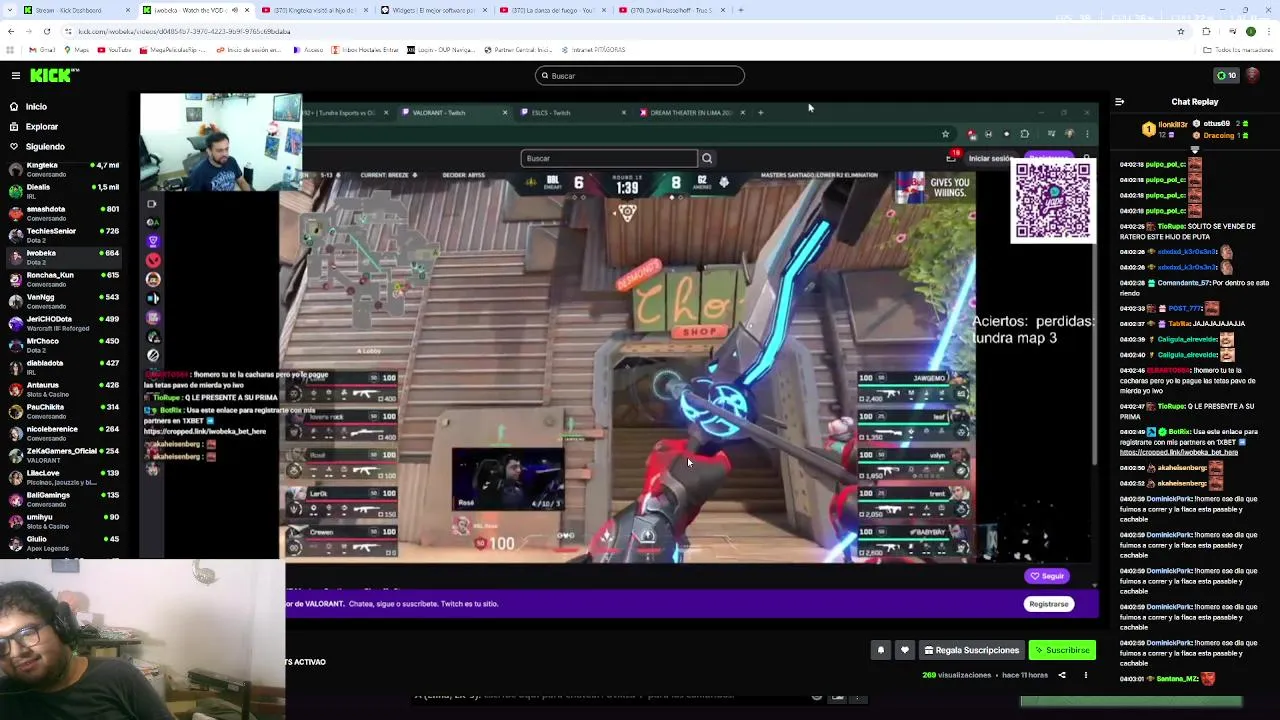Open Siguiendo in Kick sidebar

coord(45,147)
